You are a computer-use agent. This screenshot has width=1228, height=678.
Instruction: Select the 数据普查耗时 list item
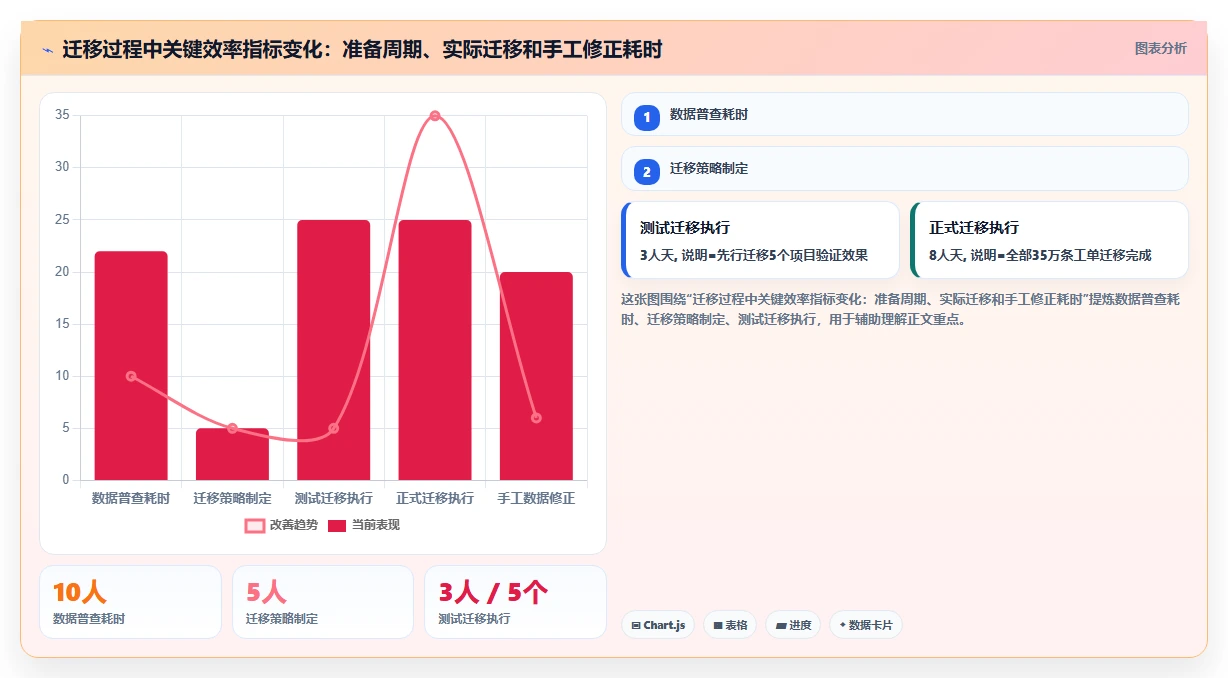tap(904, 114)
